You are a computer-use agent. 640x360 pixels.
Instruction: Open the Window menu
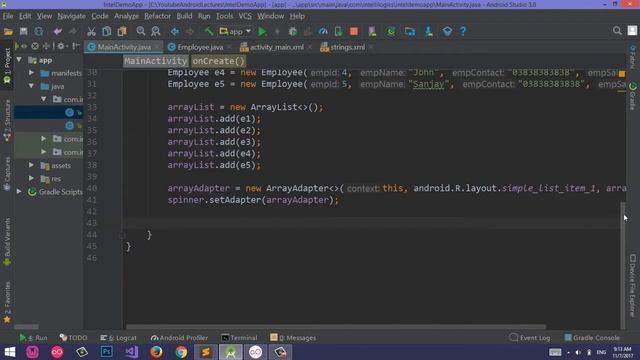(270, 16)
